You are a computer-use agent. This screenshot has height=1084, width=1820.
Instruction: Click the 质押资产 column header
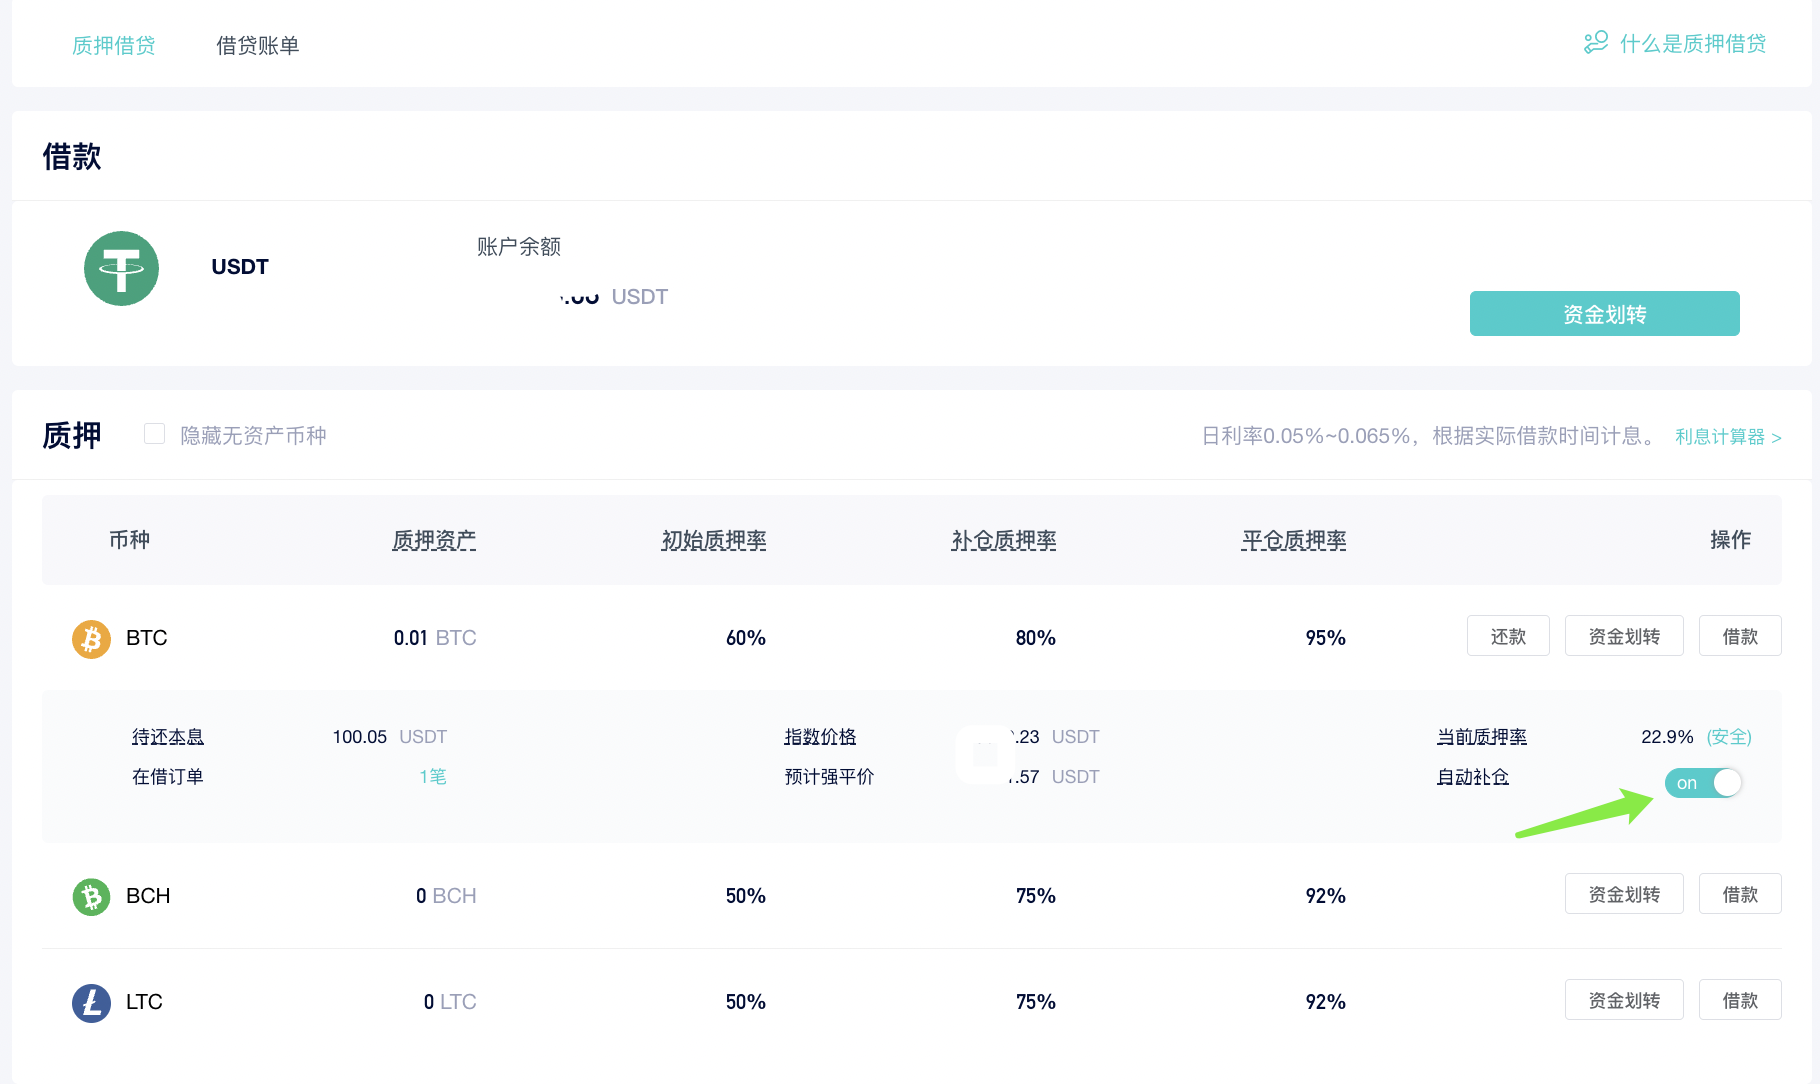[x=434, y=540]
